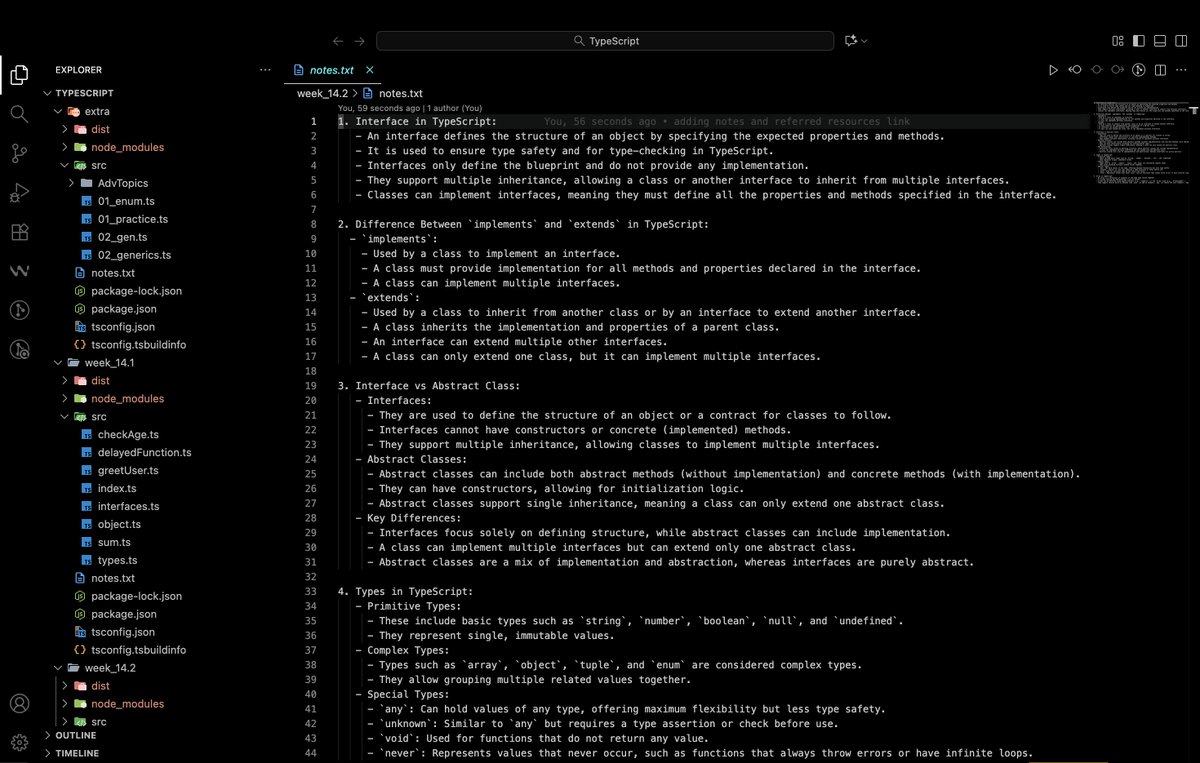Screen dimensions: 1200x763
Task: Open 02_generics.ts file
Action: coord(134,255)
